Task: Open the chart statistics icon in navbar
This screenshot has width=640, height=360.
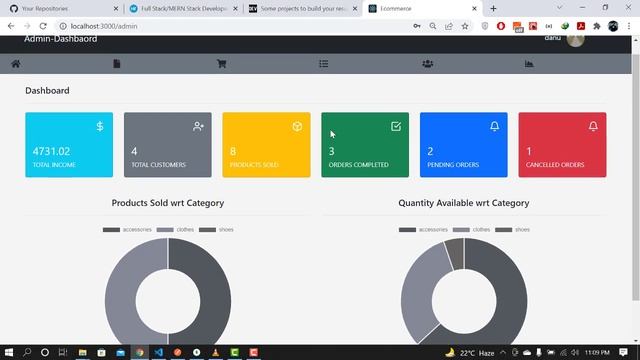Action: (529, 64)
